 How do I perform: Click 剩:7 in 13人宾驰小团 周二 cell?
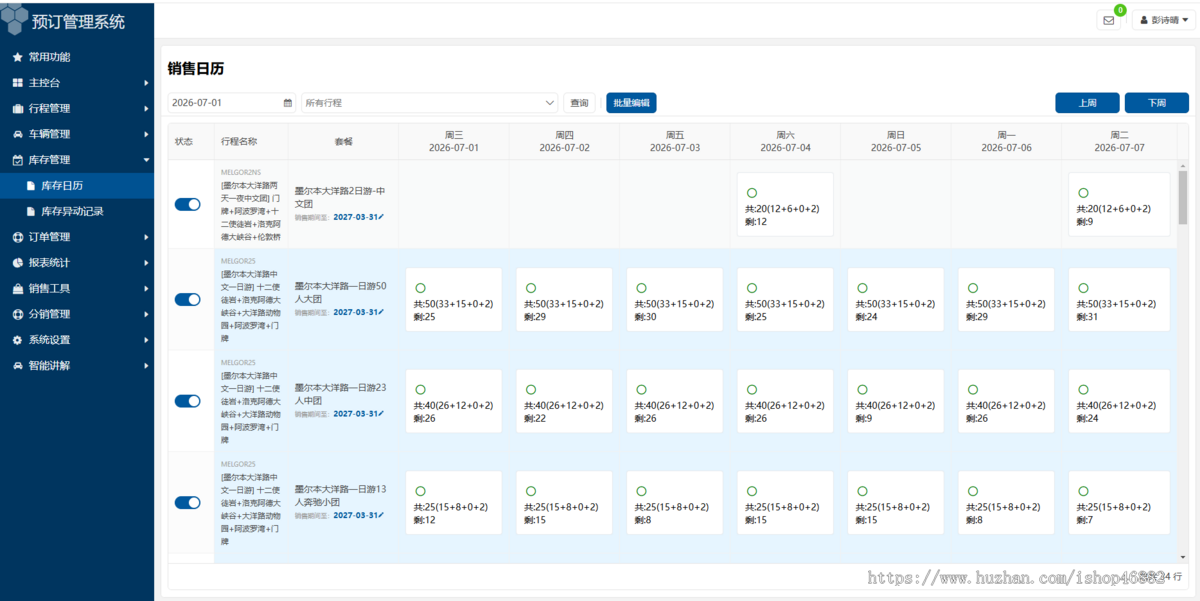(x=1085, y=521)
